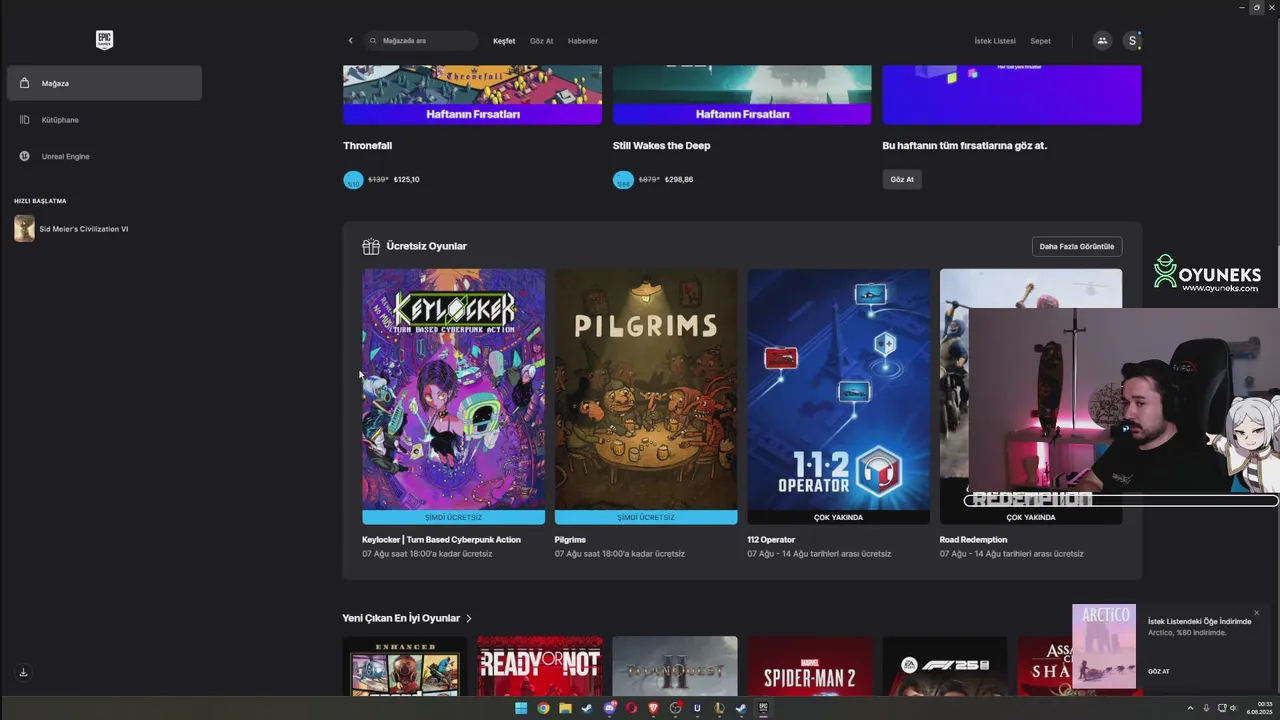Open the taskbar clock and date
This screenshot has width=1280, height=720.
tap(1259, 708)
